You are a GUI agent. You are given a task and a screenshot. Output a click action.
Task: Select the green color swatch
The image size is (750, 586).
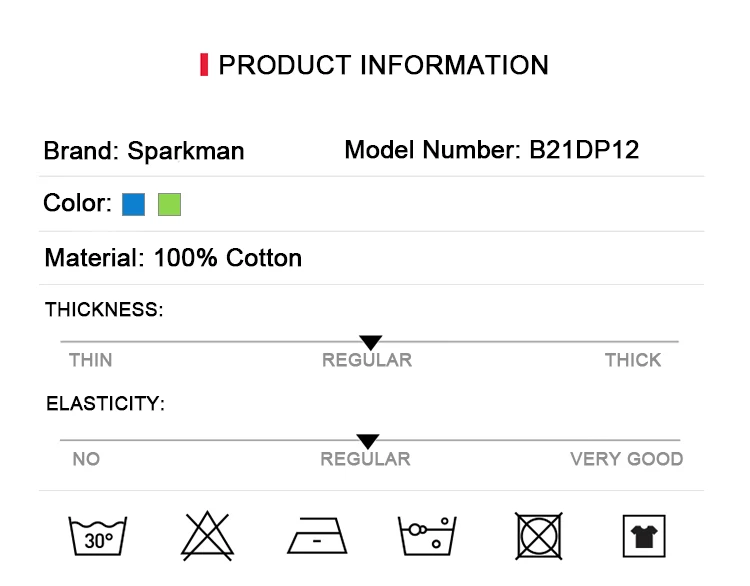tap(169, 204)
